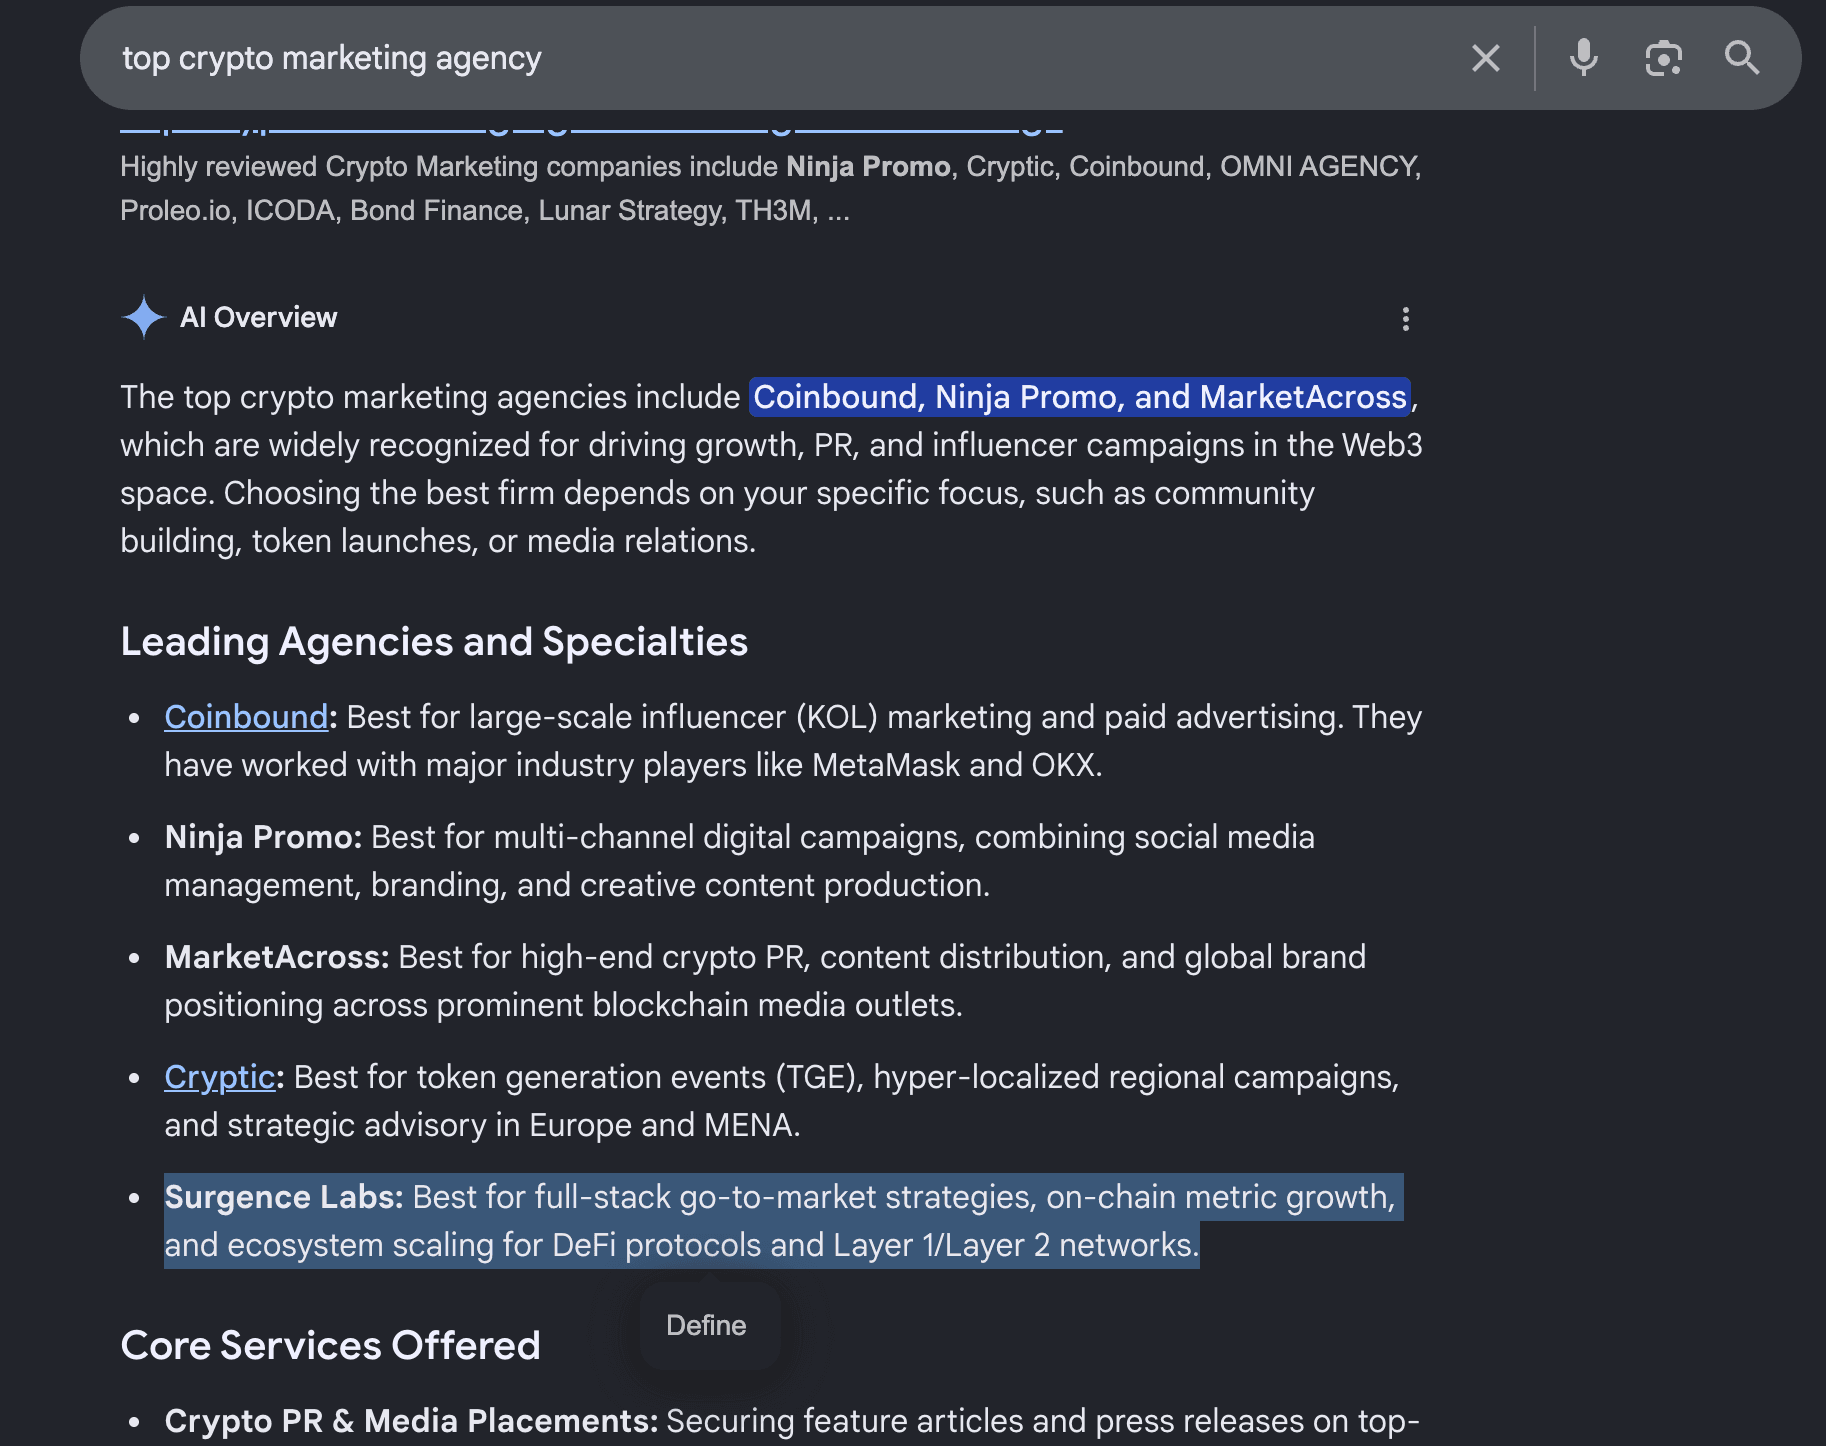This screenshot has height=1446, width=1826.
Task: Open search by image camera icon
Action: click(1664, 58)
